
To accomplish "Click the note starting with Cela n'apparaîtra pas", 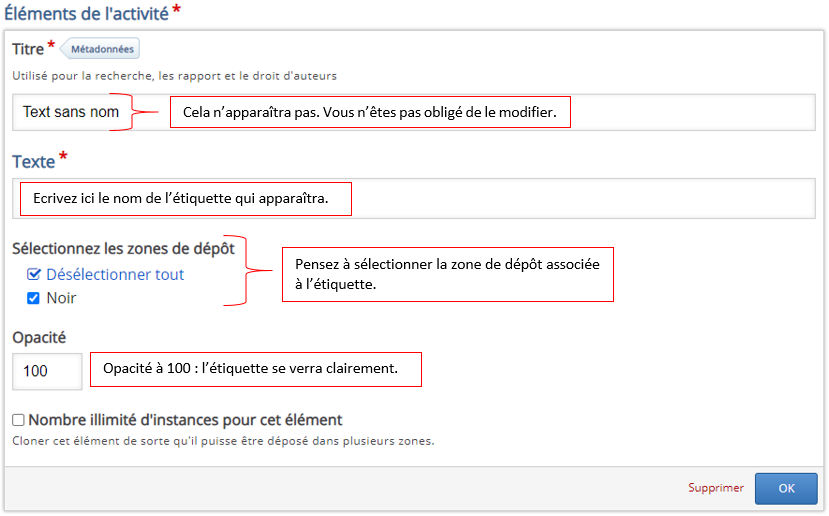I will [370, 112].
